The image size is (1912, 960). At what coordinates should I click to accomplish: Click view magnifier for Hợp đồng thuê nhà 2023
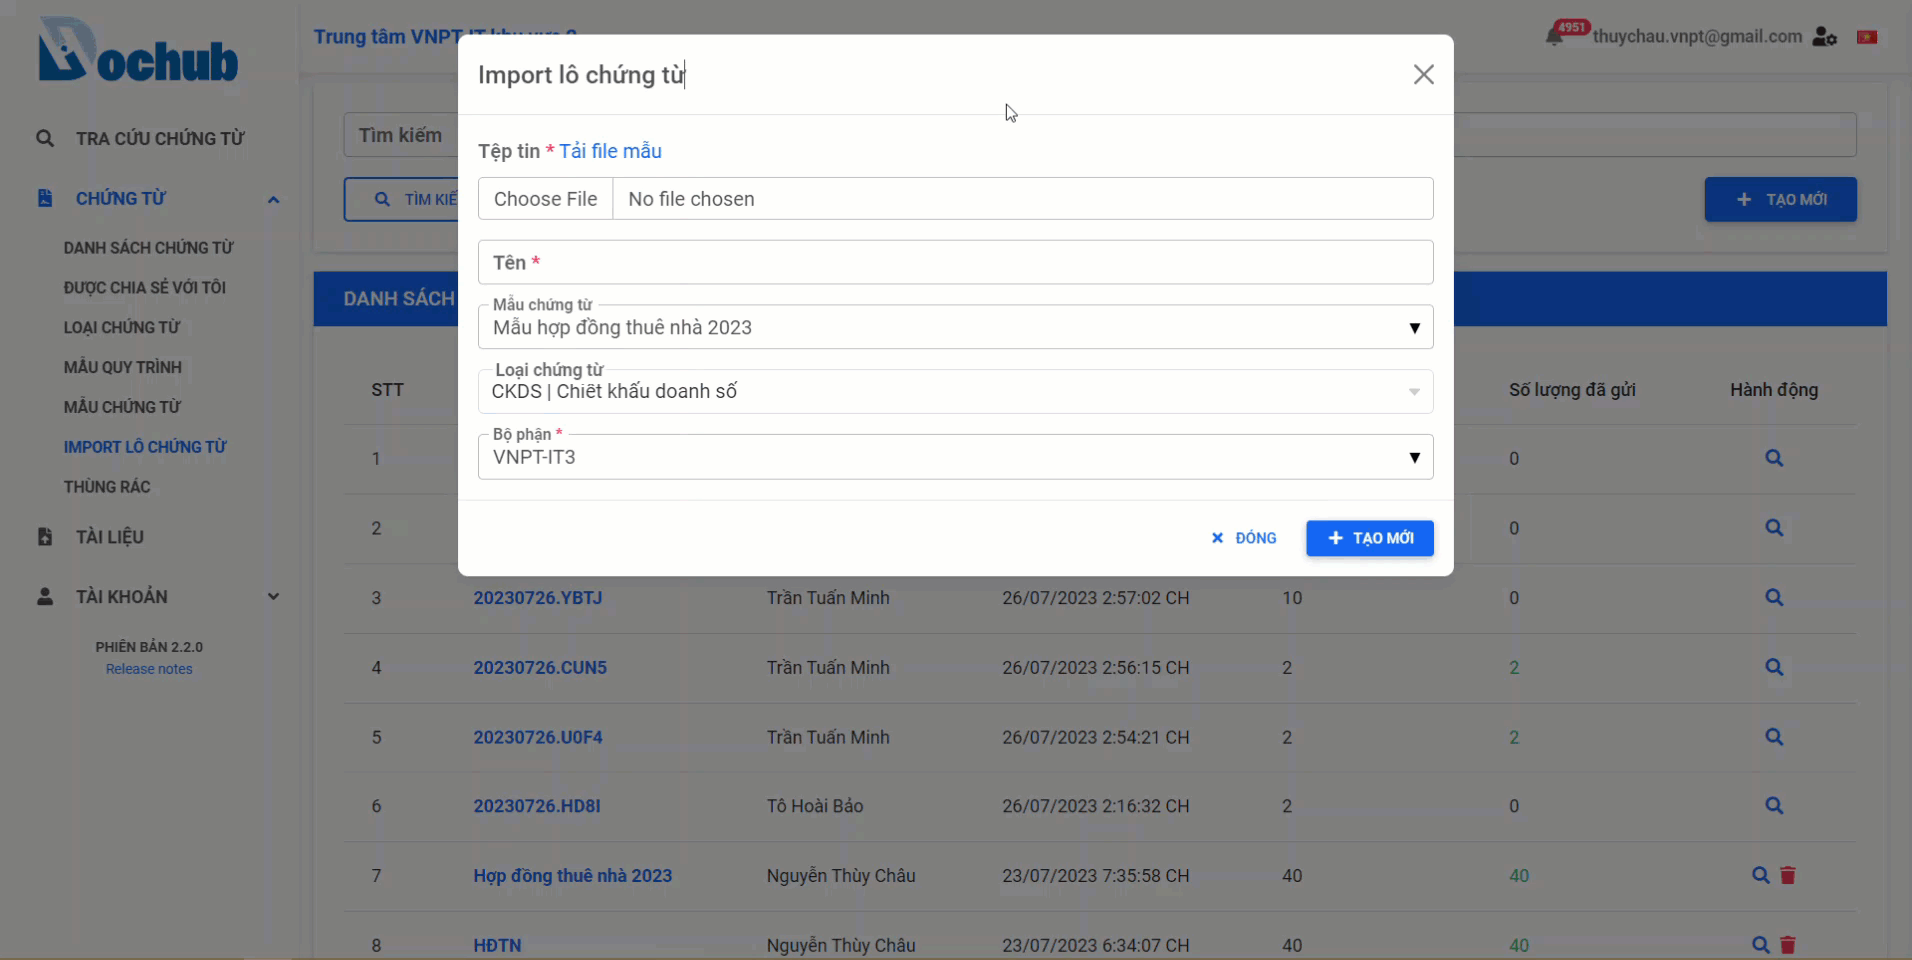(x=1761, y=876)
